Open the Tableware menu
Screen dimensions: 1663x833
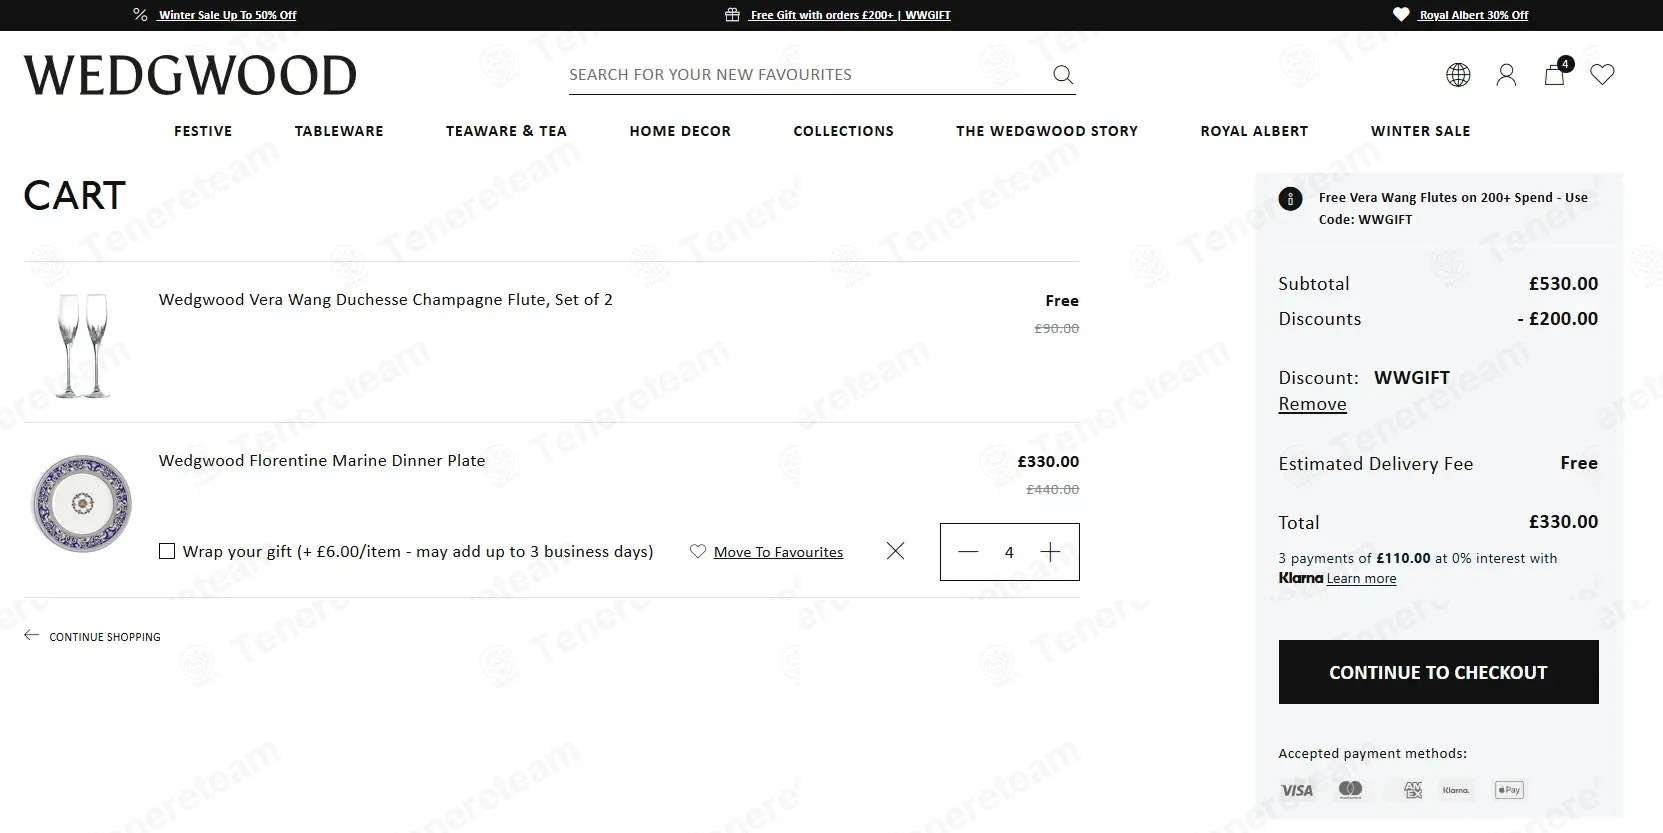pos(339,131)
